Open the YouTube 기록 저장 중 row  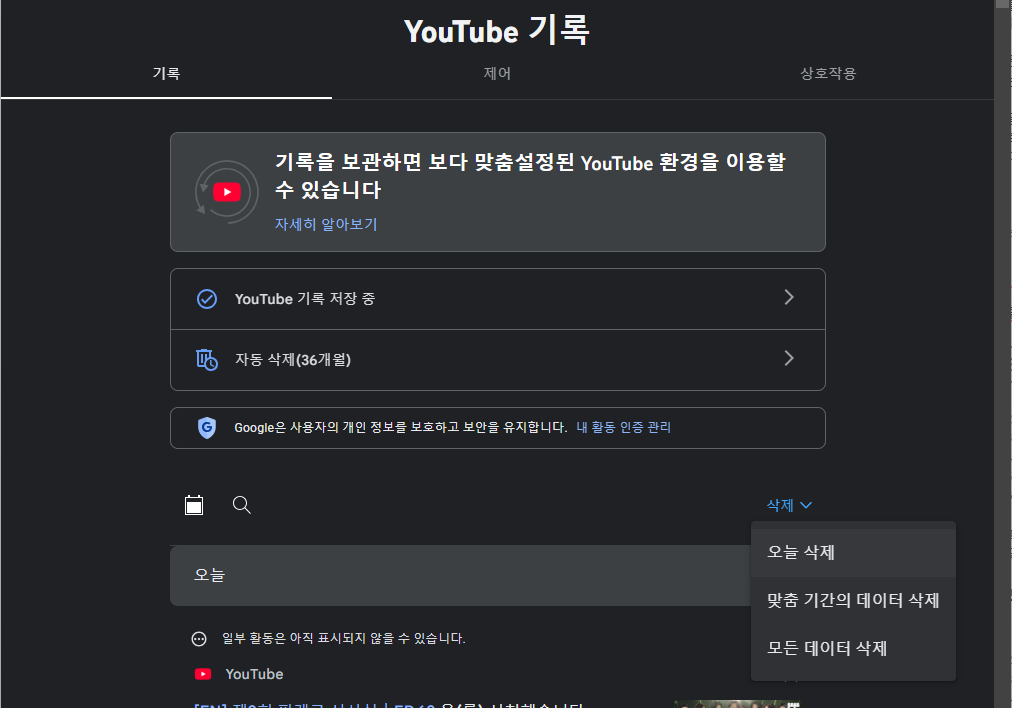coord(498,299)
